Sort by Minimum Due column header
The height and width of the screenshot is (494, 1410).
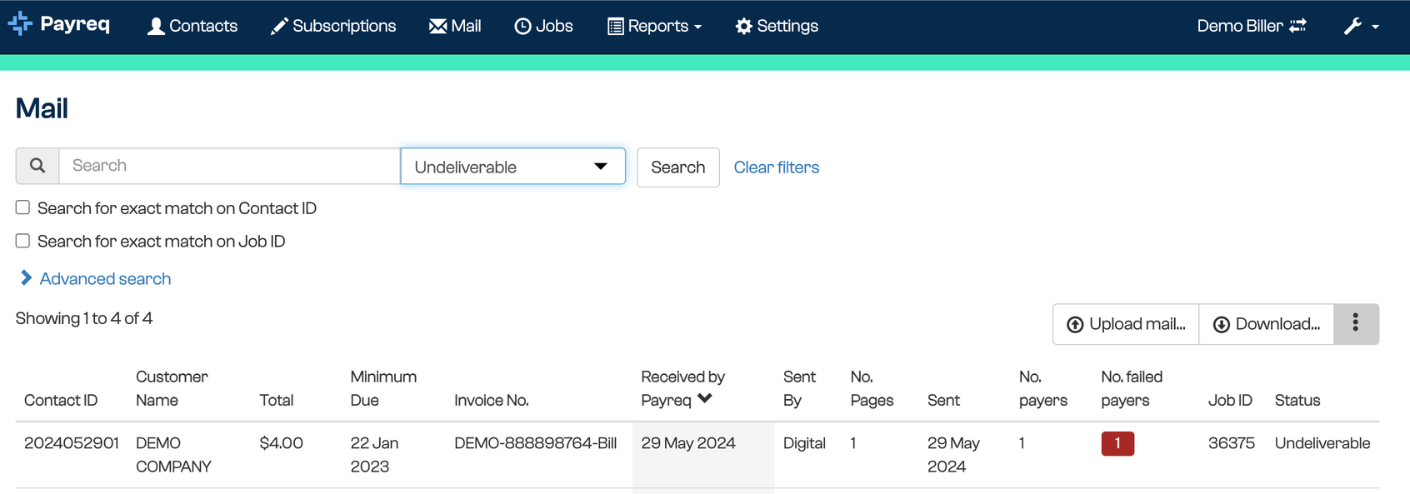tap(383, 388)
